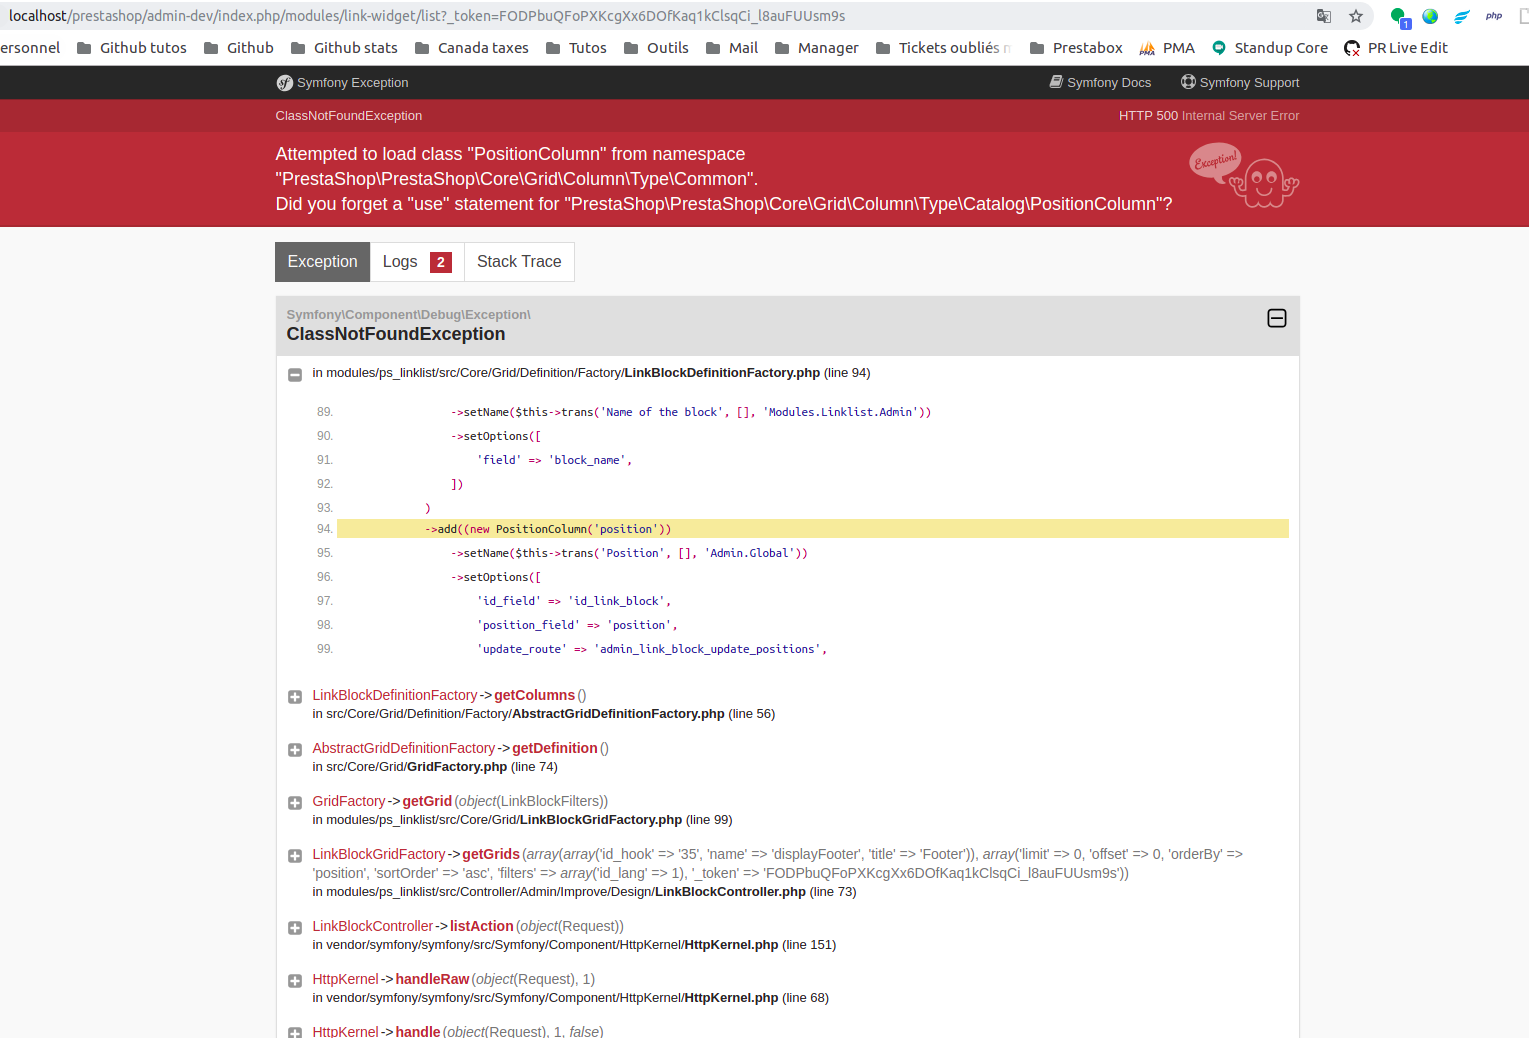Collapse the LinkBlockDefinitionFactory.php code excerpt
1529x1038 pixels.
coord(295,374)
